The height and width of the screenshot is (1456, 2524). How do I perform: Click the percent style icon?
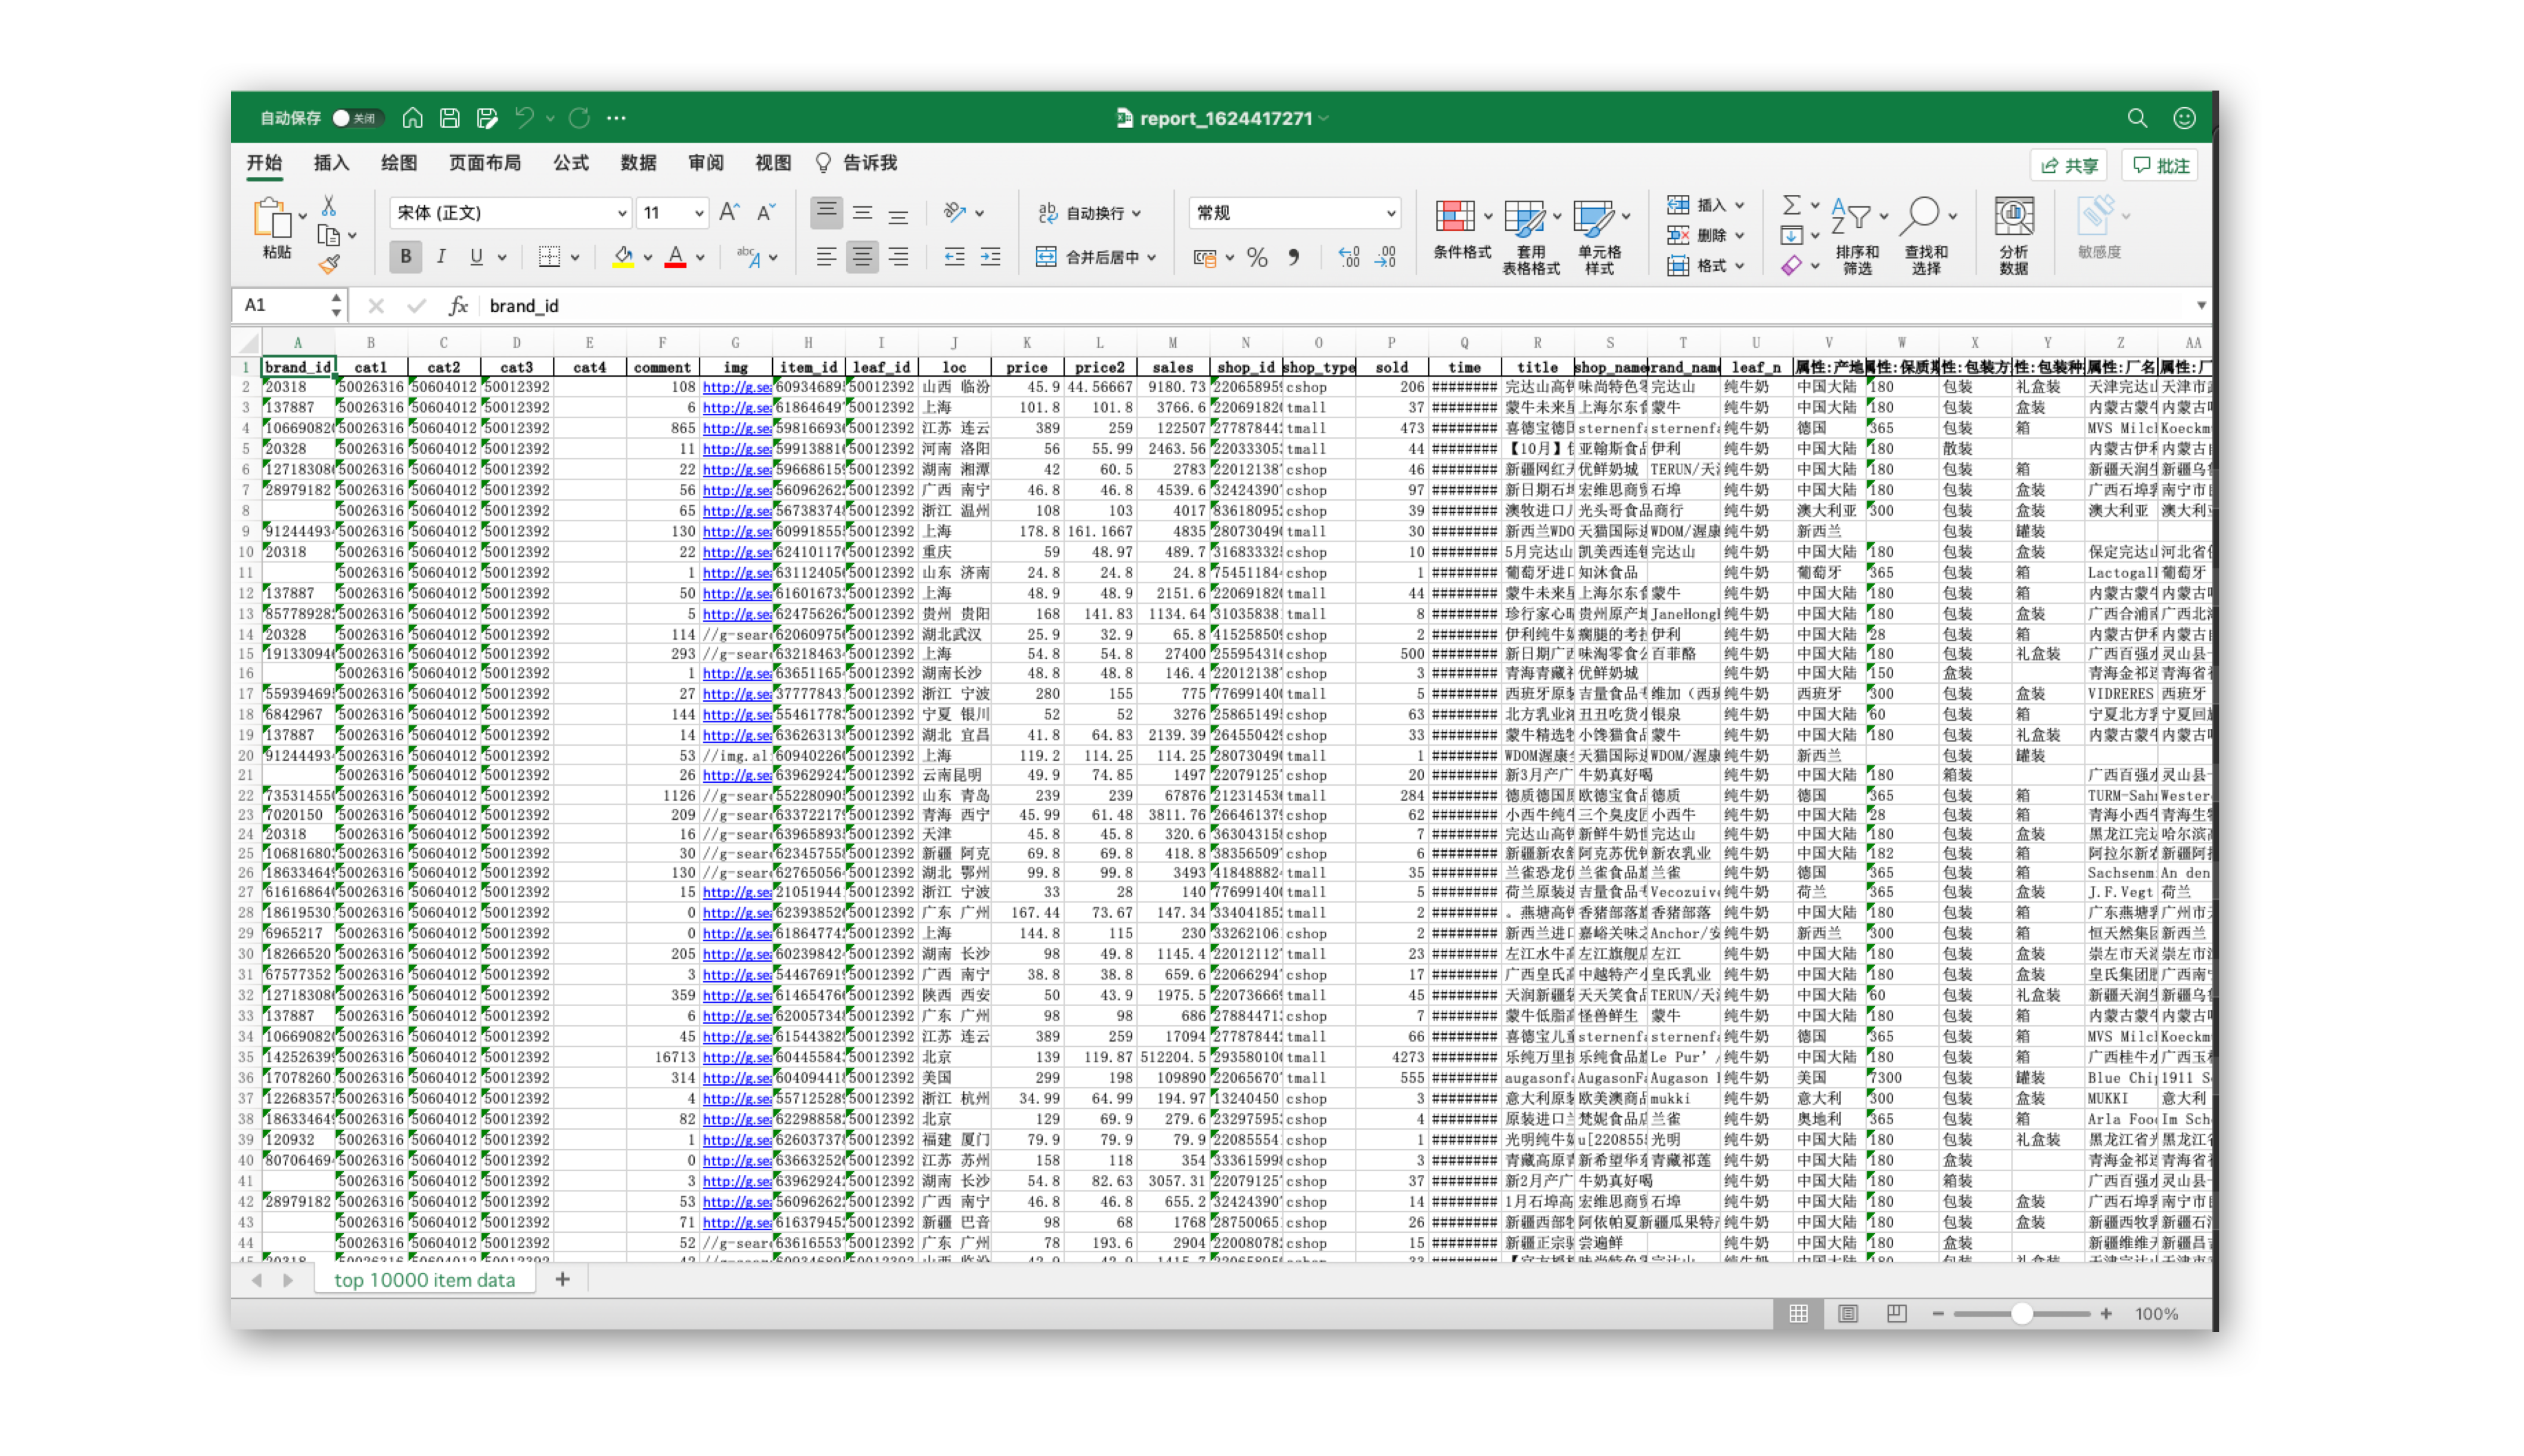point(1257,258)
